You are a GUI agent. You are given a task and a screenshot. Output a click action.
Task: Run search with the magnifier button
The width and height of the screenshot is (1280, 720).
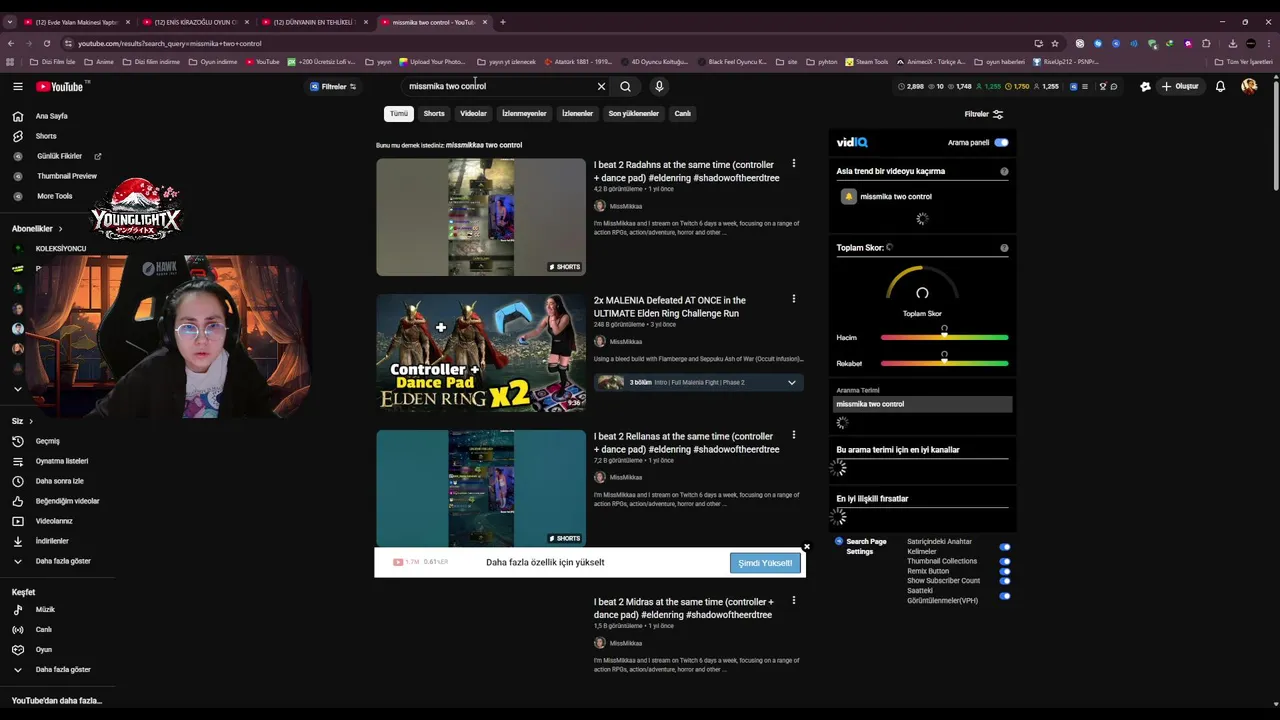pos(625,87)
